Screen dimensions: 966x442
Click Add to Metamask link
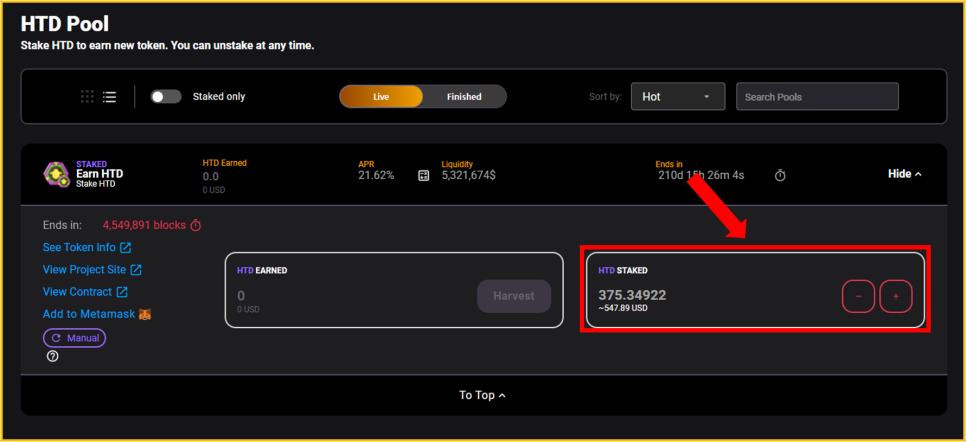(x=89, y=314)
